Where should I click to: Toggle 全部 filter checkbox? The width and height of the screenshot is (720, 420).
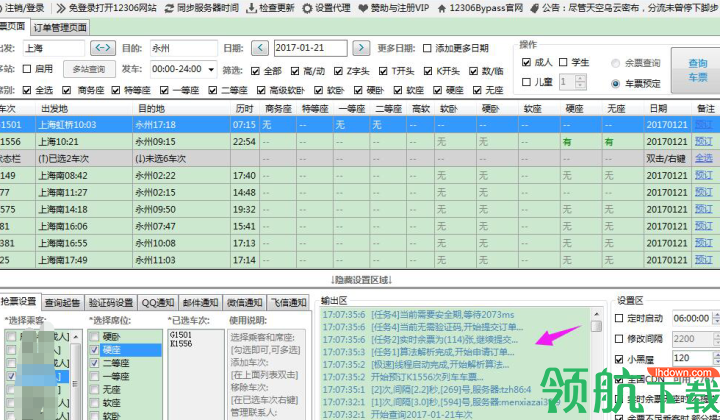(x=255, y=71)
